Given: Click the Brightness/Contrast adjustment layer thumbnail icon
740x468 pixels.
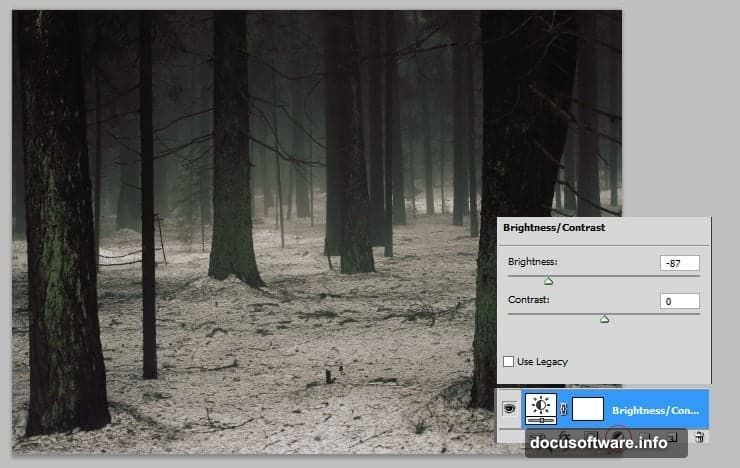Looking at the screenshot, I should 541,409.
